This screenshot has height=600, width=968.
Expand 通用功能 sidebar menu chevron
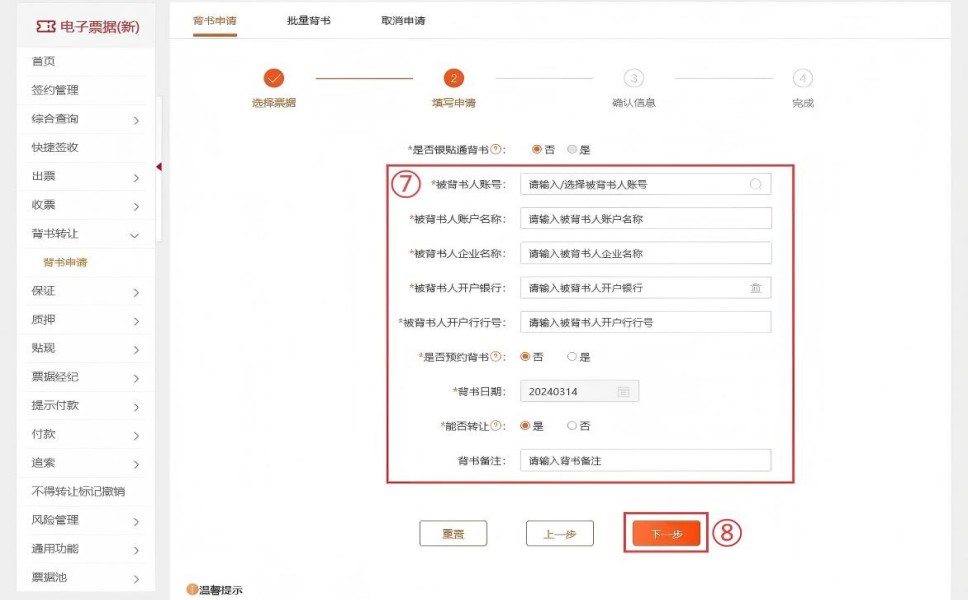pos(136,550)
